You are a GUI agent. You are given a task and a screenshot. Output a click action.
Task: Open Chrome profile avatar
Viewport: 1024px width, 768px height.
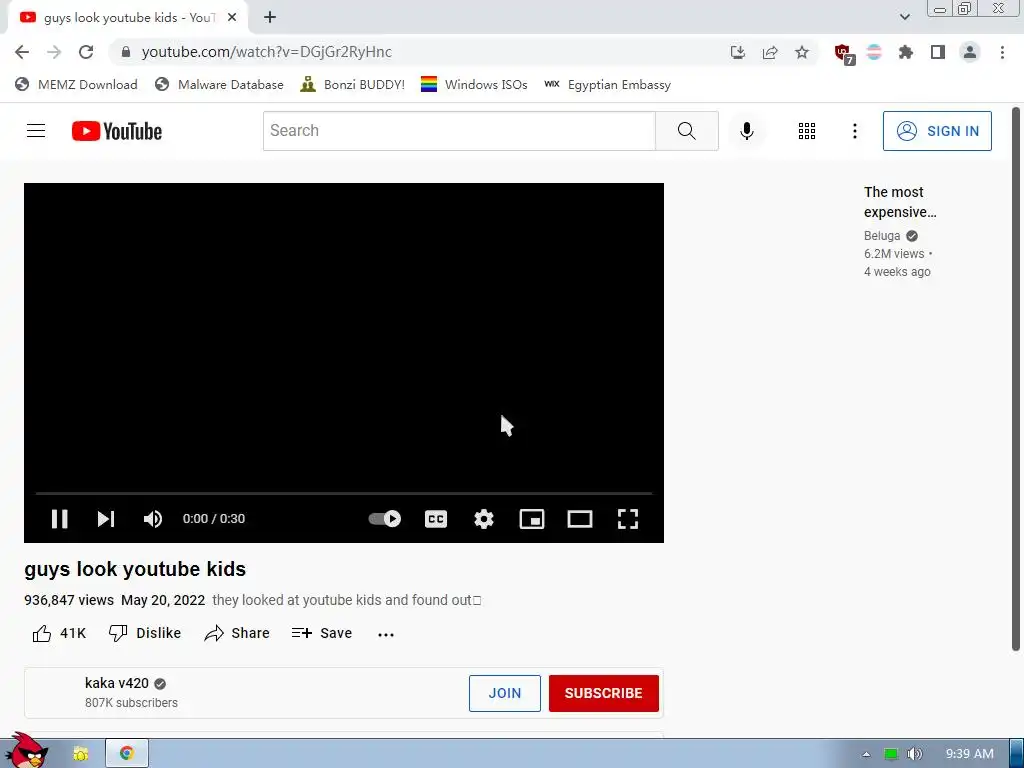[x=970, y=52]
